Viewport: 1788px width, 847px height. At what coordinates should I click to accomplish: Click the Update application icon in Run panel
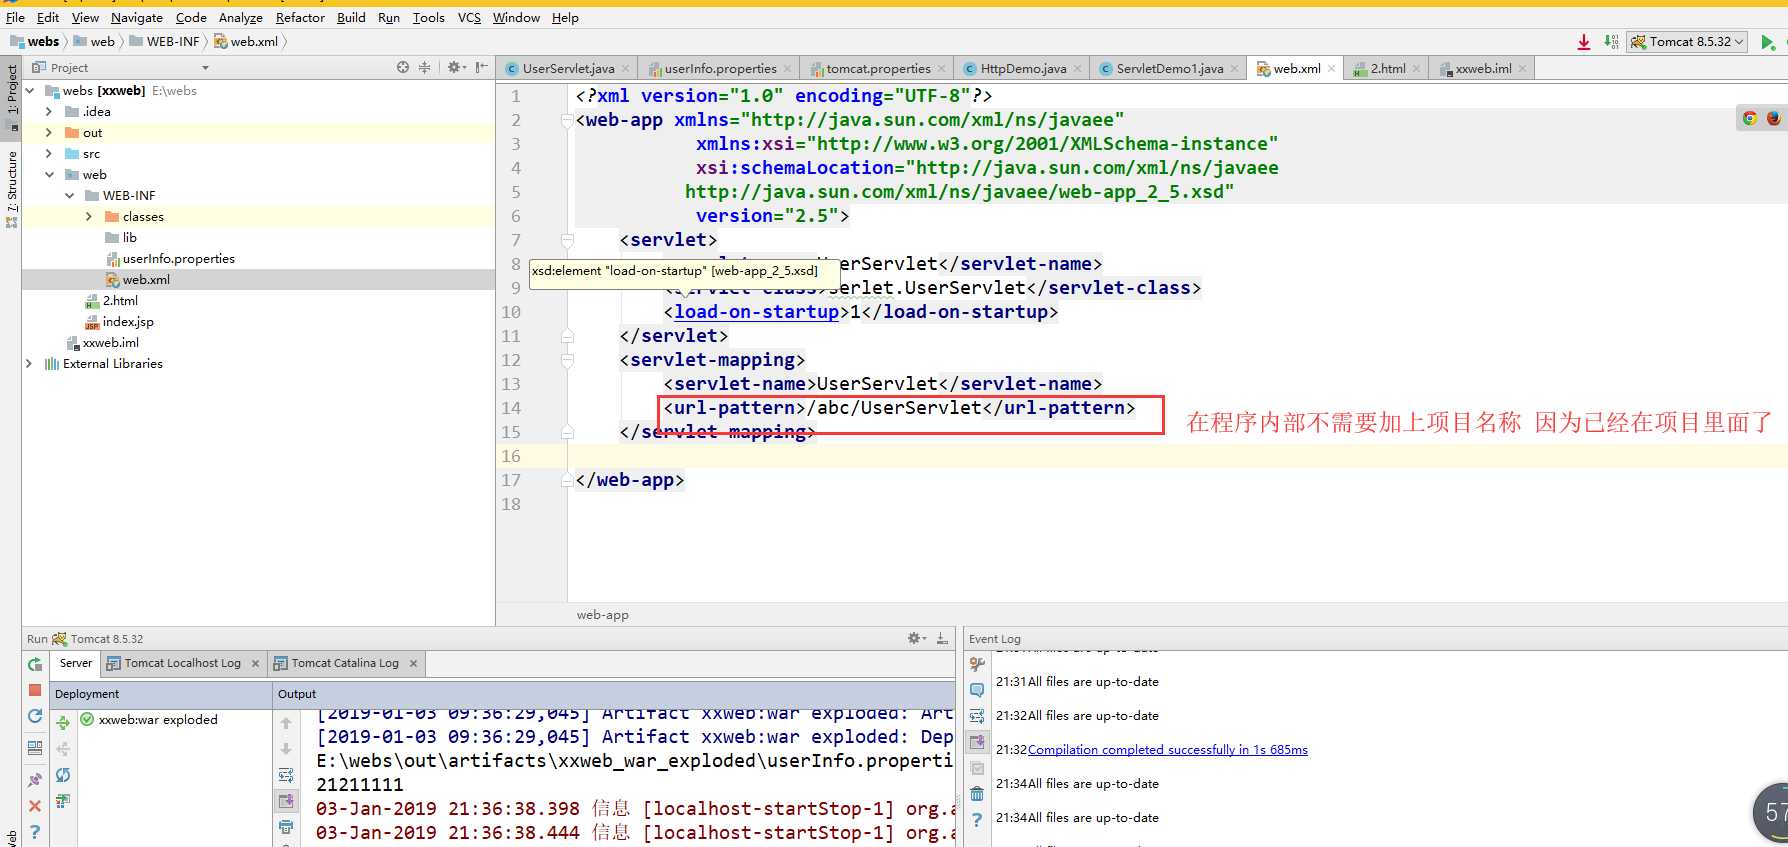click(35, 716)
